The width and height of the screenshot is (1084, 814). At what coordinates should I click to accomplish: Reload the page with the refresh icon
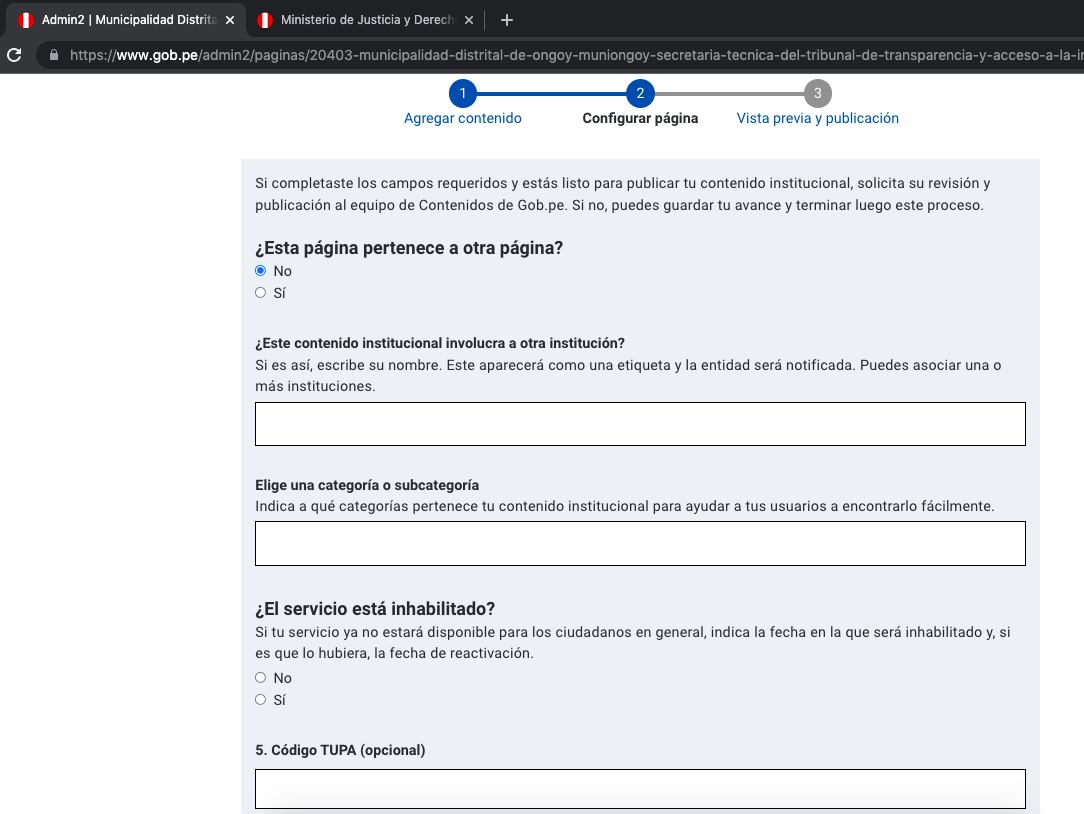pos(15,55)
